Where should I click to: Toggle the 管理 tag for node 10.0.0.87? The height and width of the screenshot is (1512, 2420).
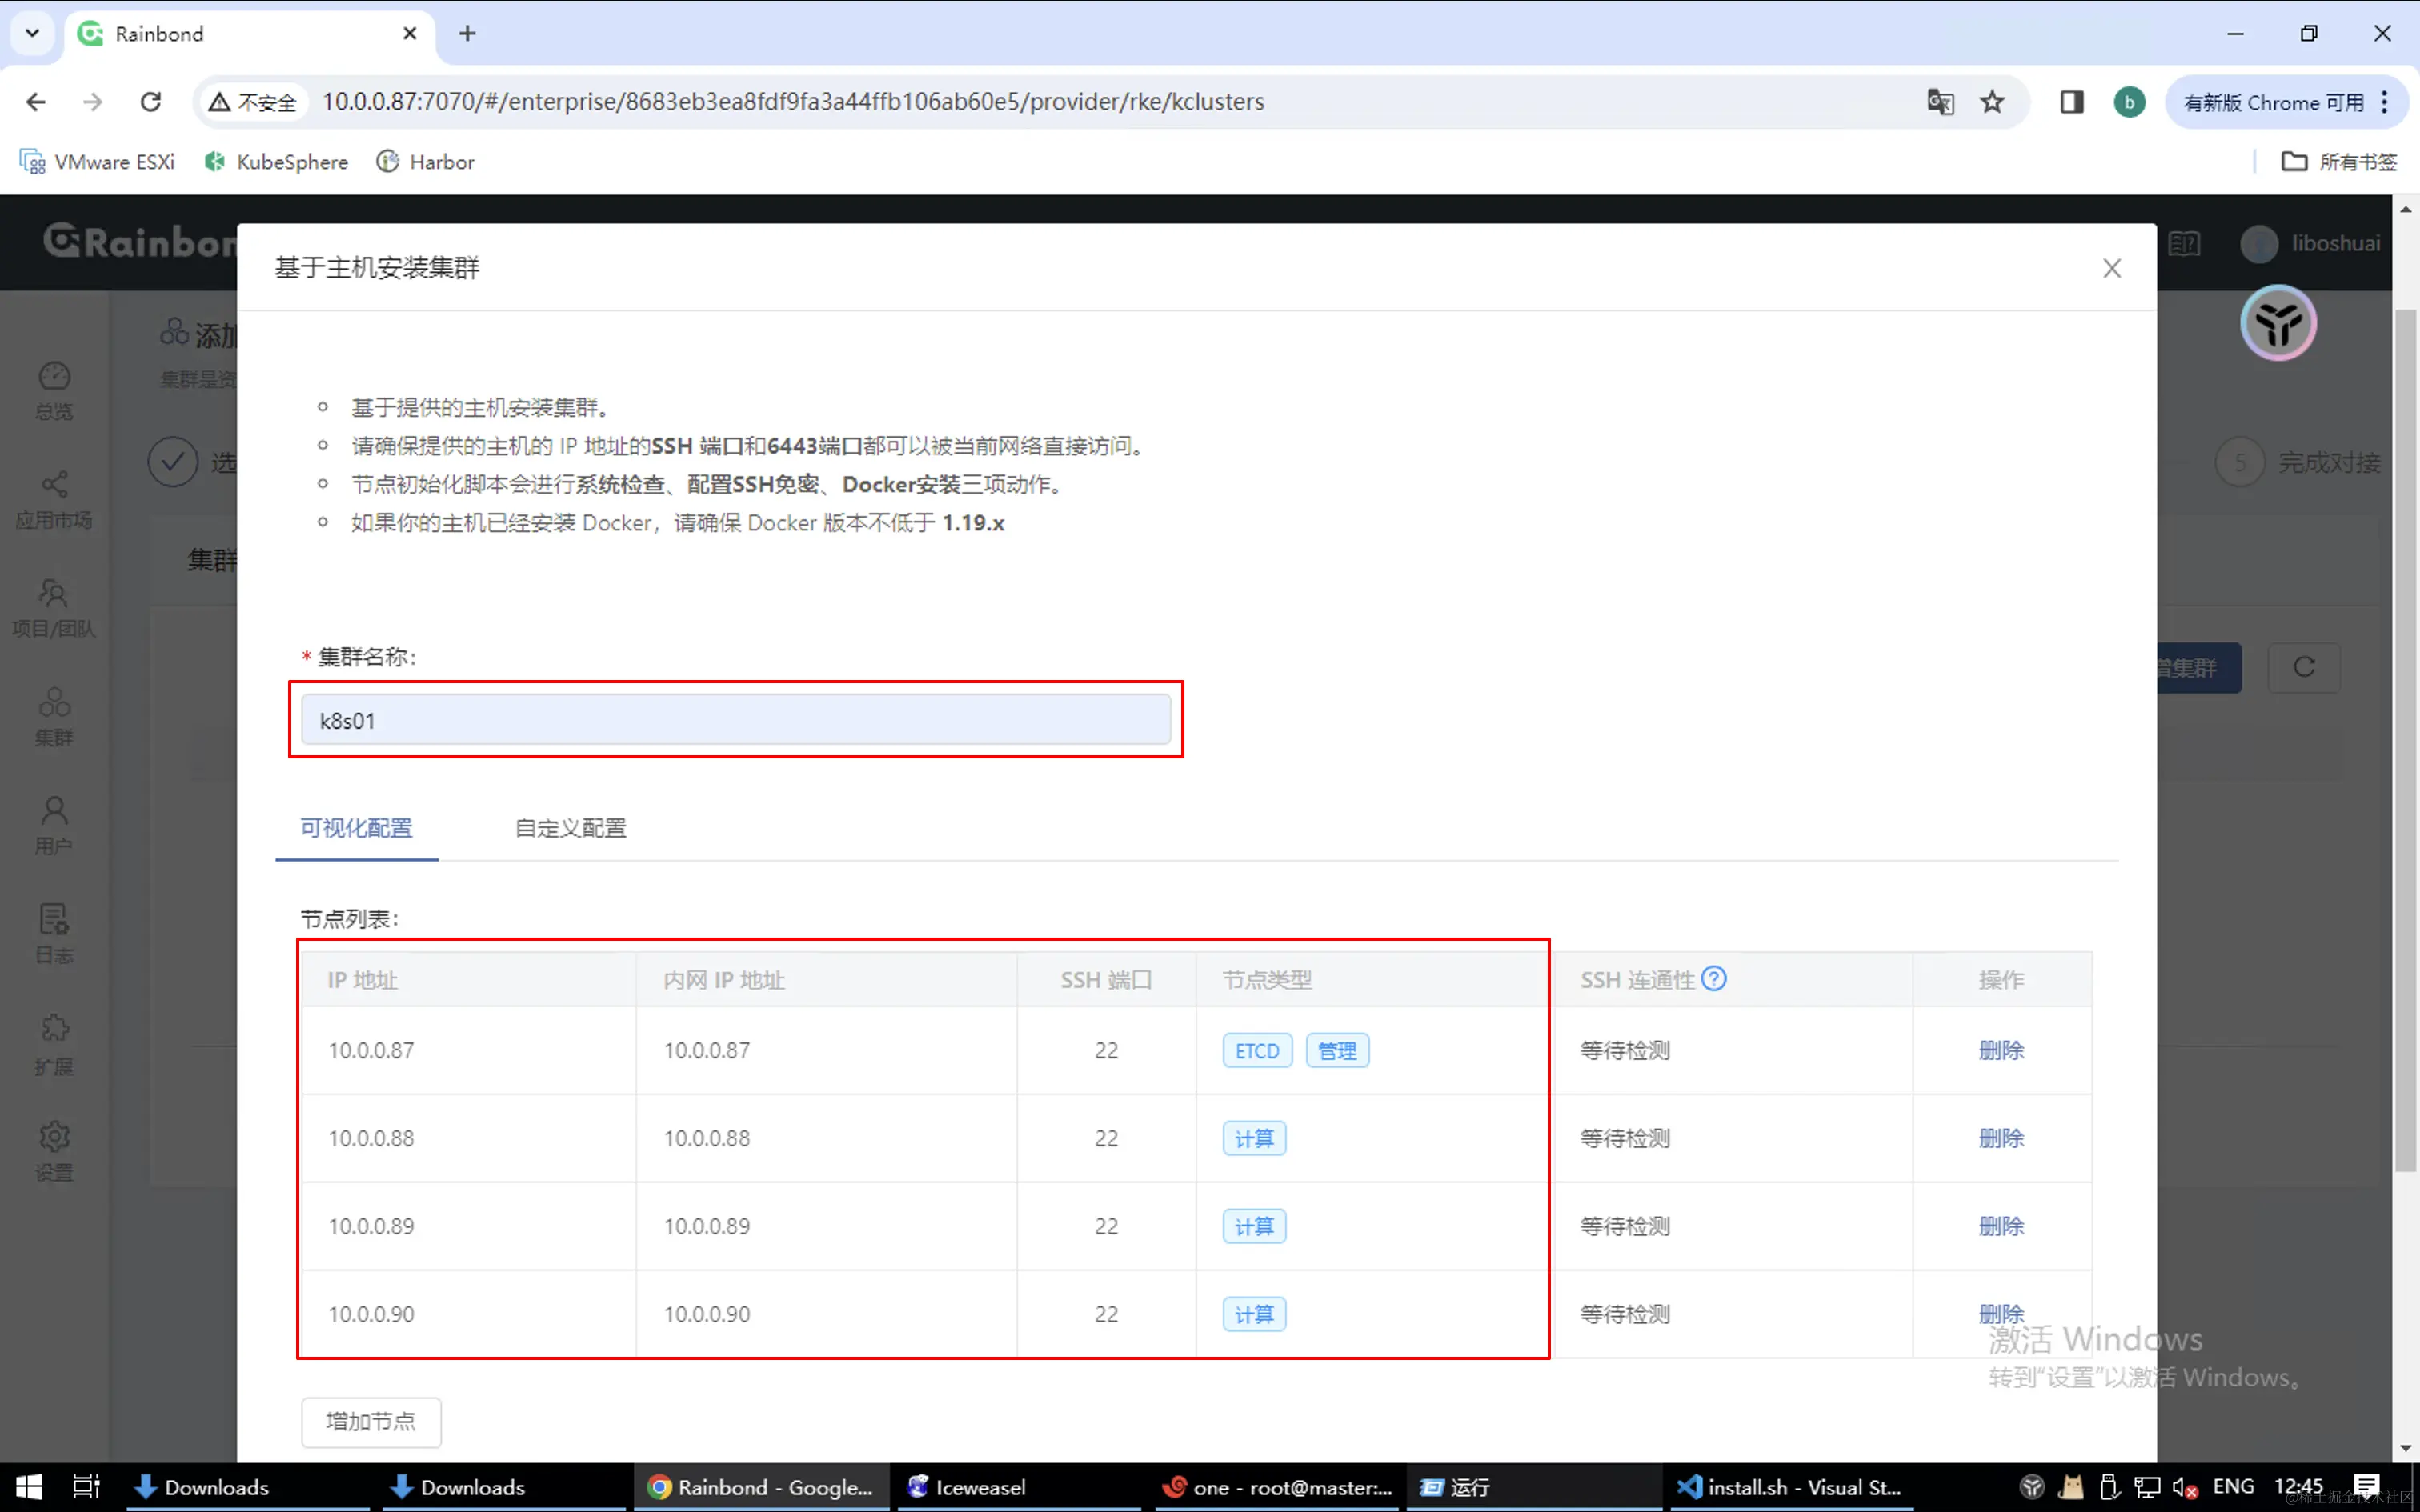coord(1337,1051)
